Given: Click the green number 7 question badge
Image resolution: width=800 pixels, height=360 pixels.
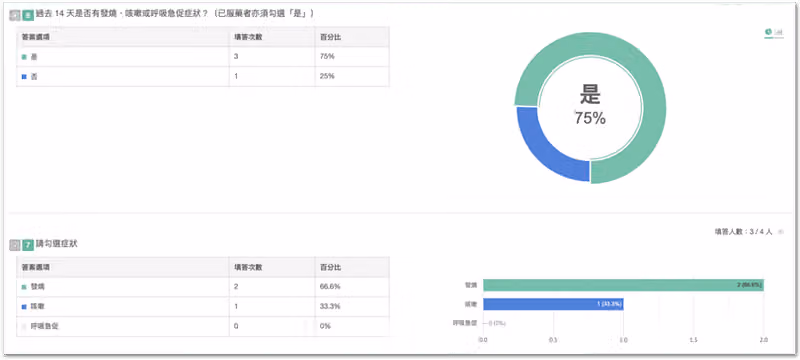Looking at the screenshot, I should point(28,245).
